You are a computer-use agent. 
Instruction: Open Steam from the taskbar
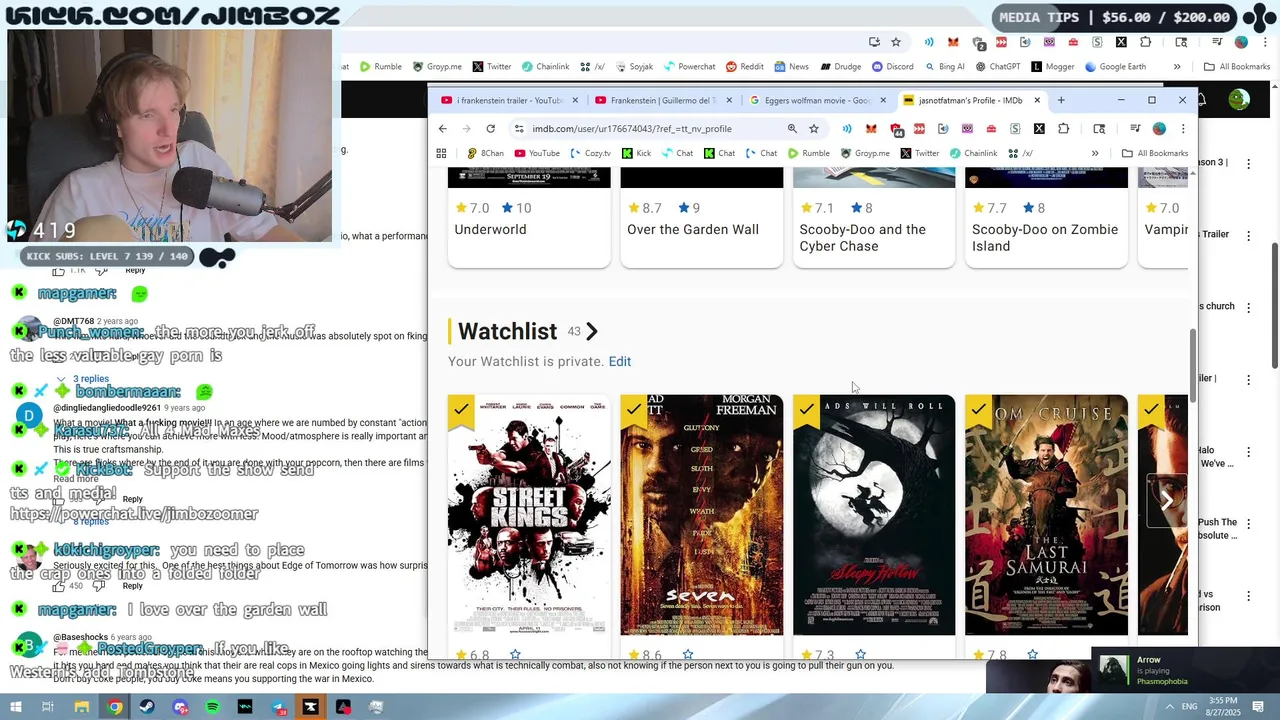pos(147,707)
